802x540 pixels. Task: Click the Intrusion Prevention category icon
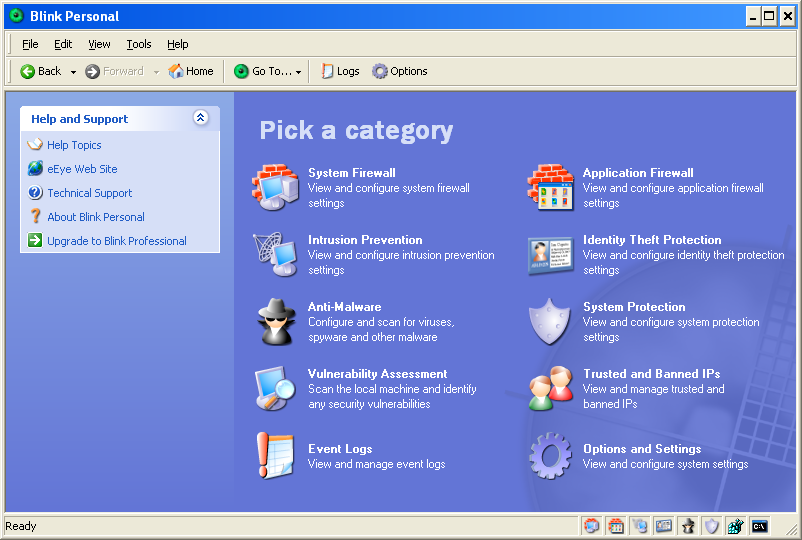click(x=275, y=254)
